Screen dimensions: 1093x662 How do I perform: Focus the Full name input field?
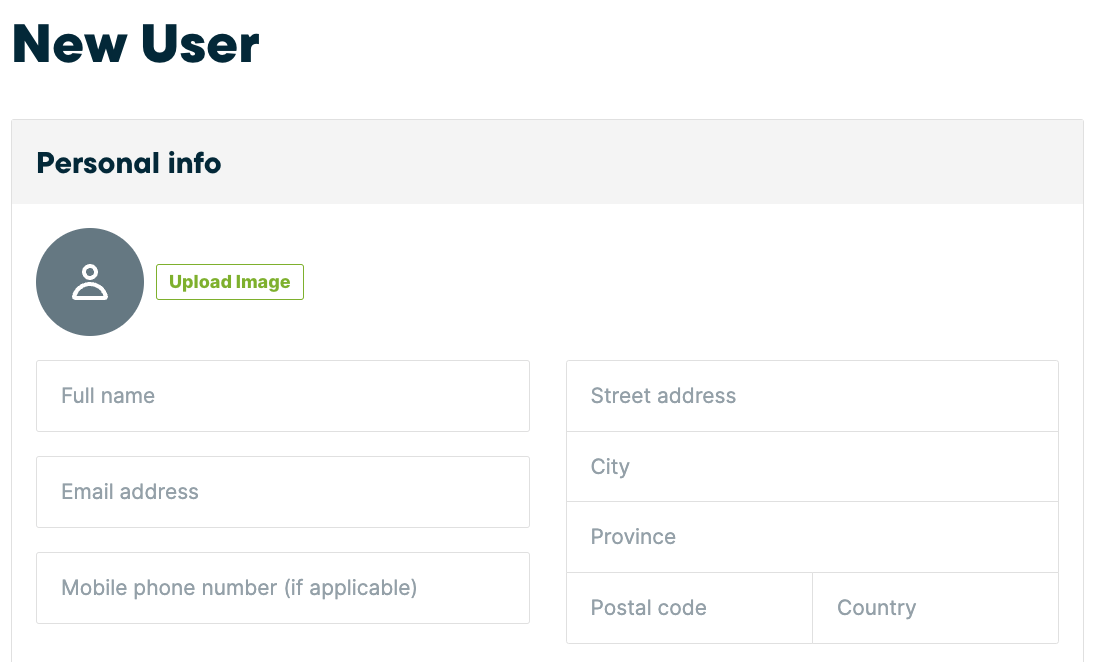(x=283, y=396)
